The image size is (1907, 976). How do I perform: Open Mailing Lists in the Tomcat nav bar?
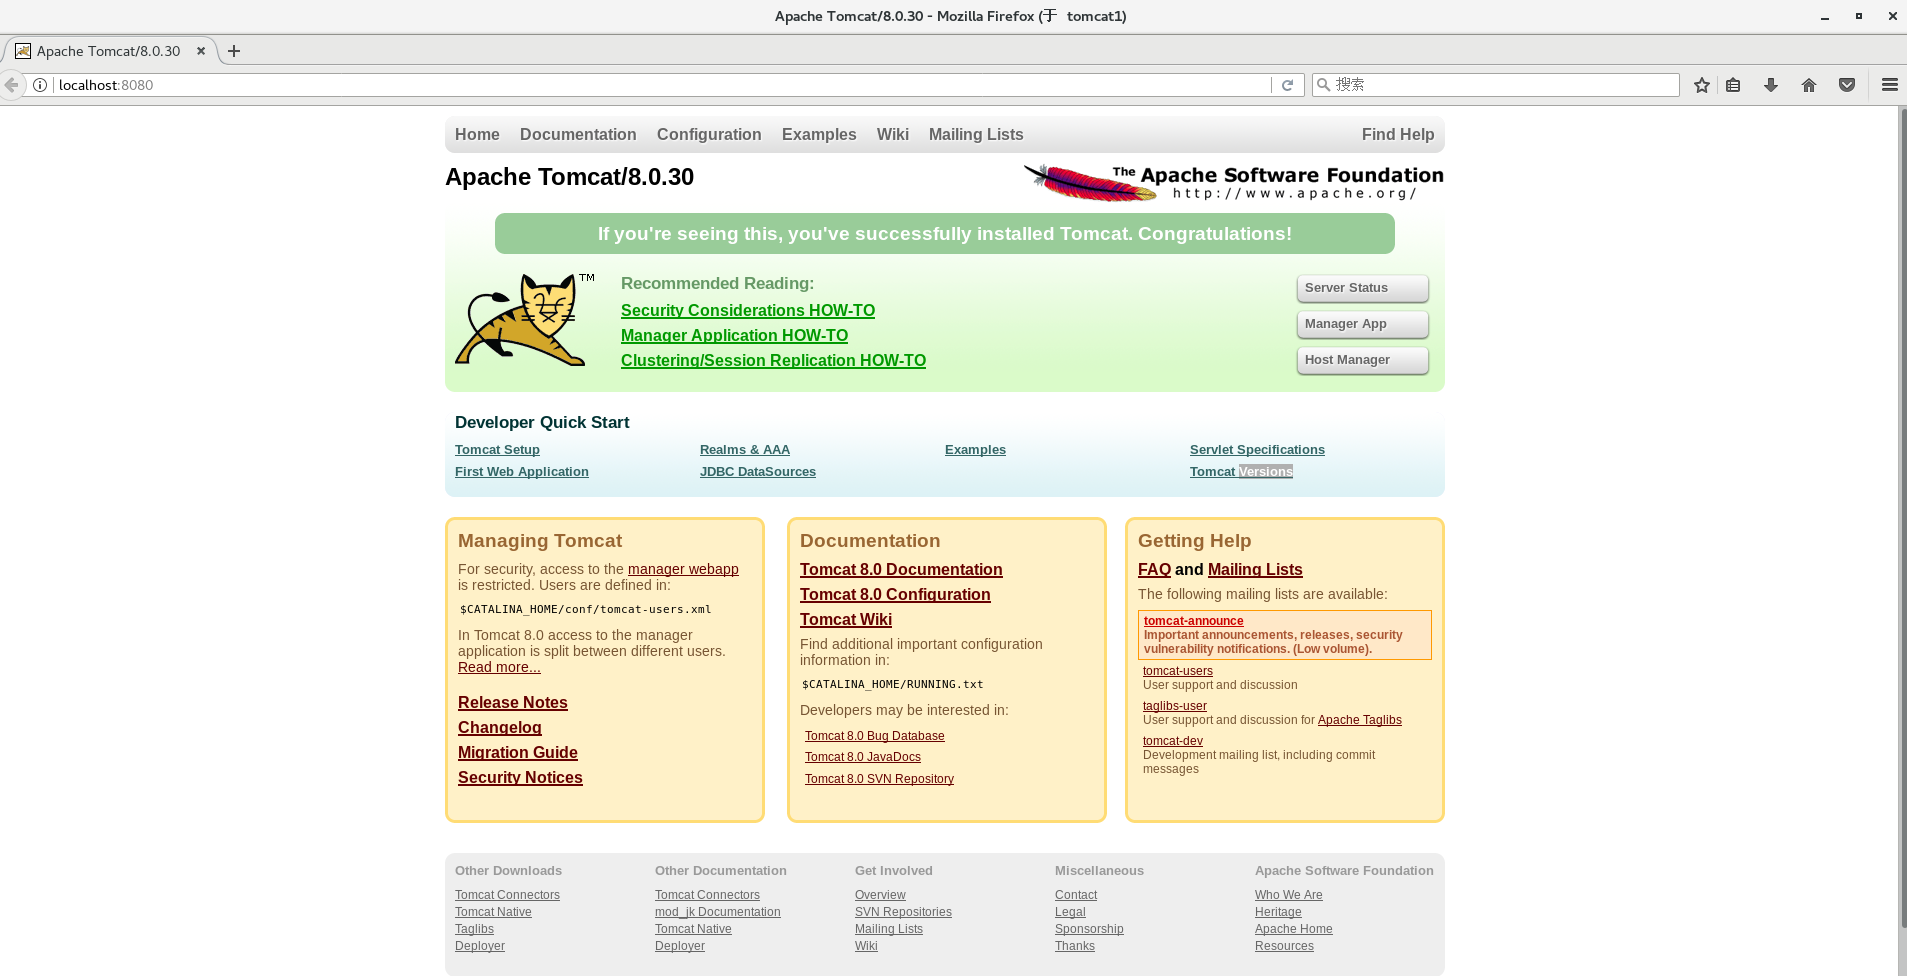(976, 134)
